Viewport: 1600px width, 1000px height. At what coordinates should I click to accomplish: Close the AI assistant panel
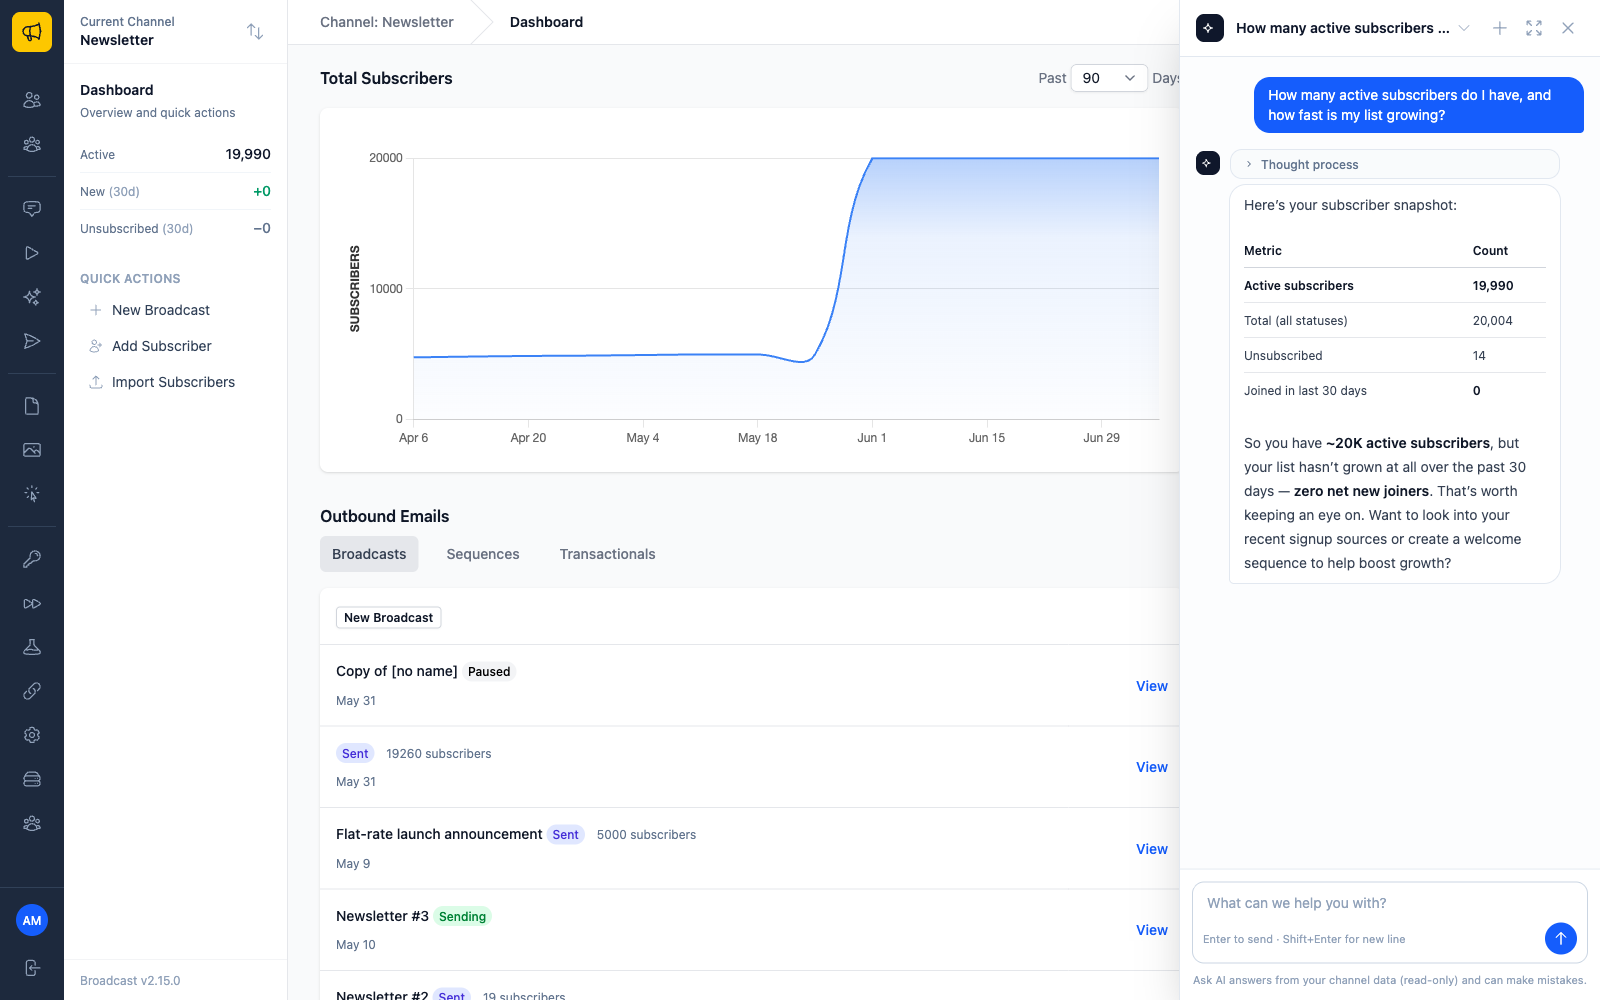(1568, 28)
